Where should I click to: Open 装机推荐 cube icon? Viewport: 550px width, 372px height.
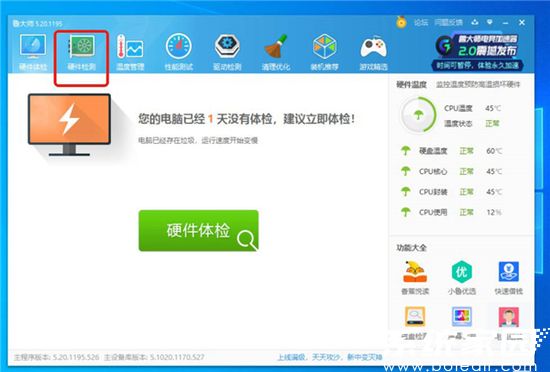(324, 53)
